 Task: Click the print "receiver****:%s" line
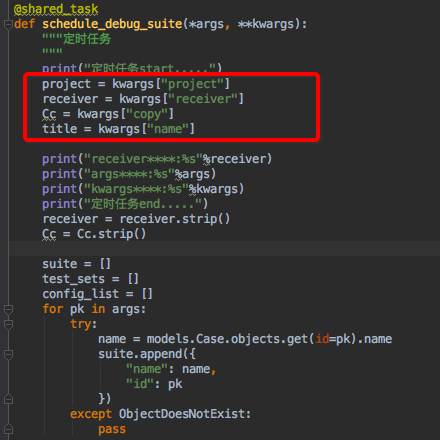pos(157,159)
